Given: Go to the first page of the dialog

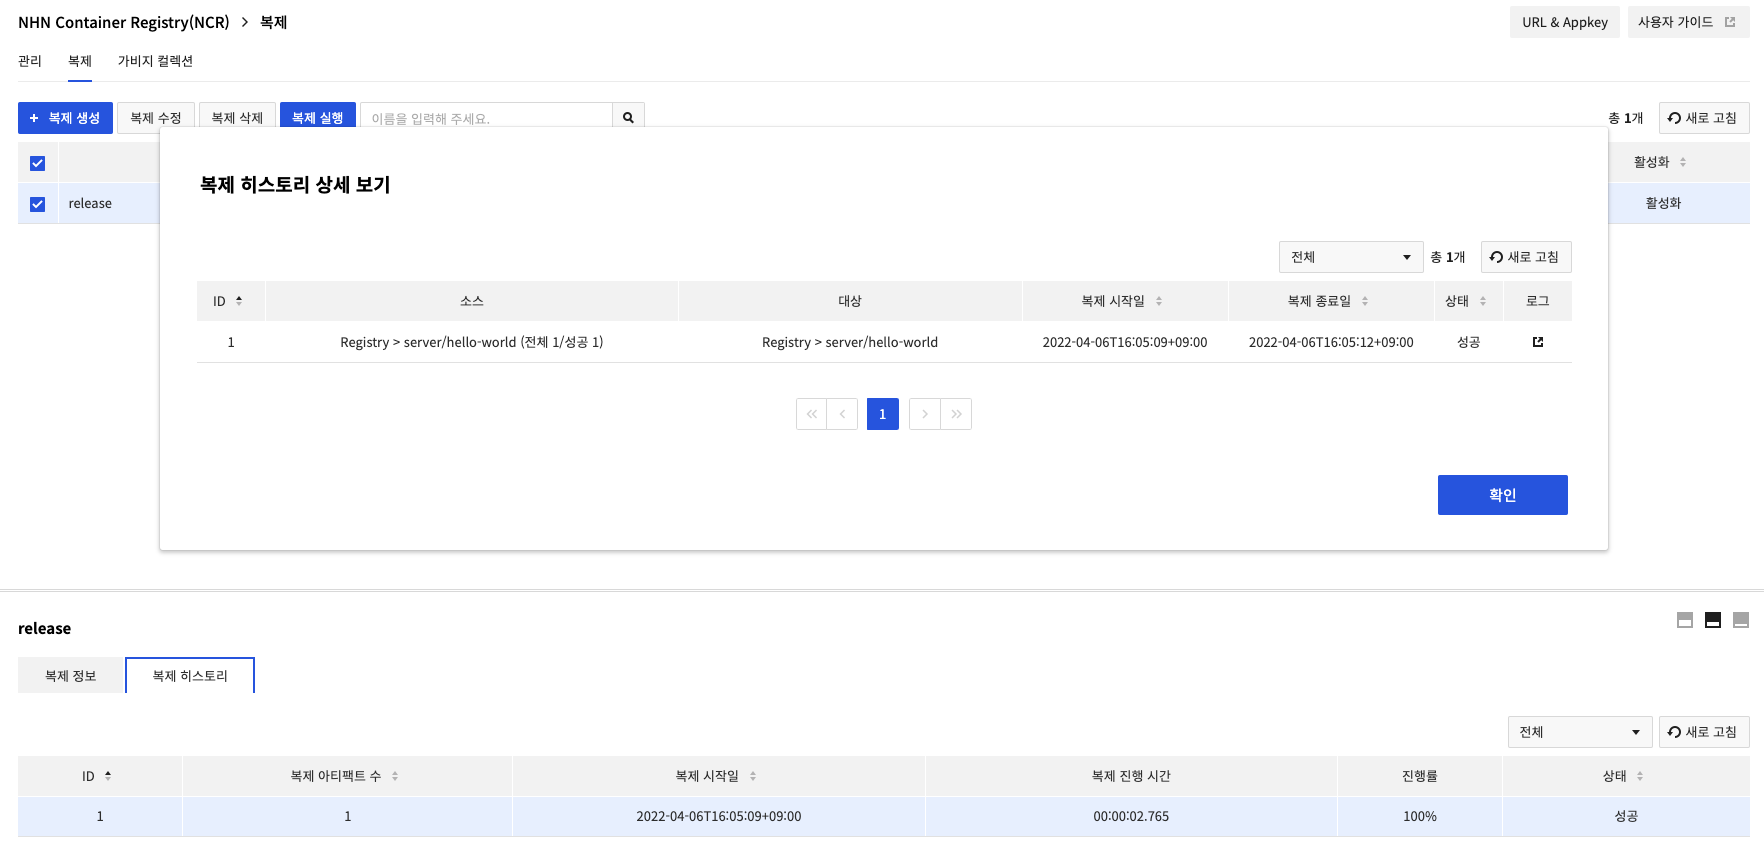Looking at the screenshot, I should point(811,414).
